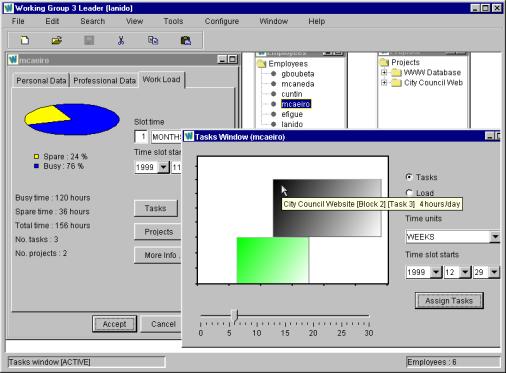Click the Cut scissors toolbar icon
Image resolution: width=506 pixels, height=373 pixels.
pyautogui.click(x=121, y=40)
